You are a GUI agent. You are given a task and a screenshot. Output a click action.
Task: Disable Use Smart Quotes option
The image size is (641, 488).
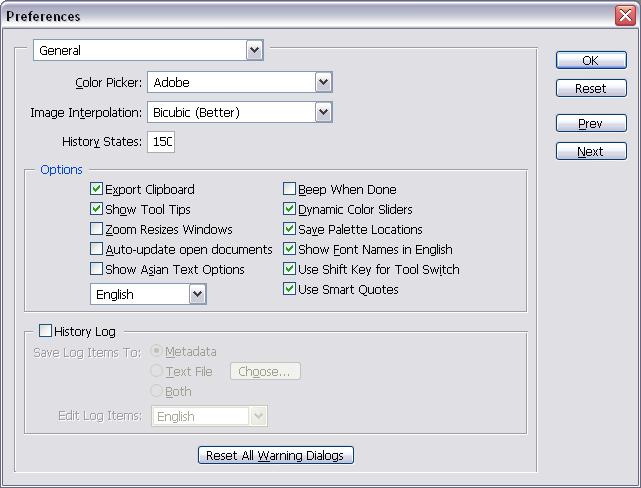click(x=290, y=289)
